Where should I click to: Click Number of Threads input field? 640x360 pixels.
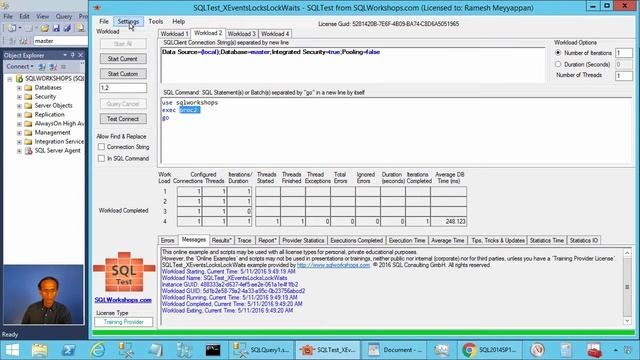(624, 76)
